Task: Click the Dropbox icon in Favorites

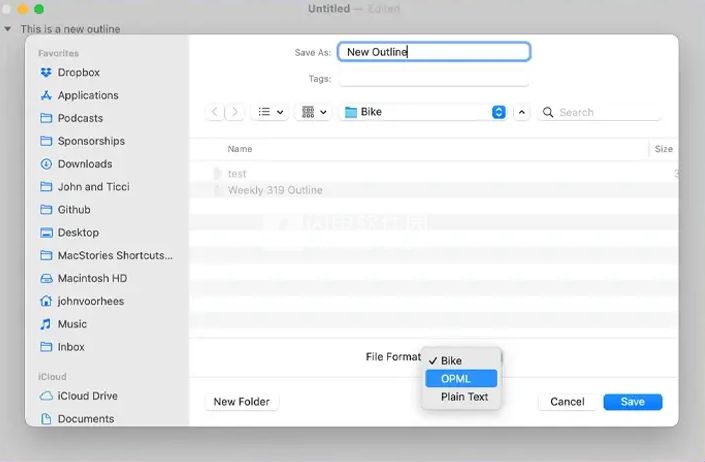Action: [x=46, y=72]
